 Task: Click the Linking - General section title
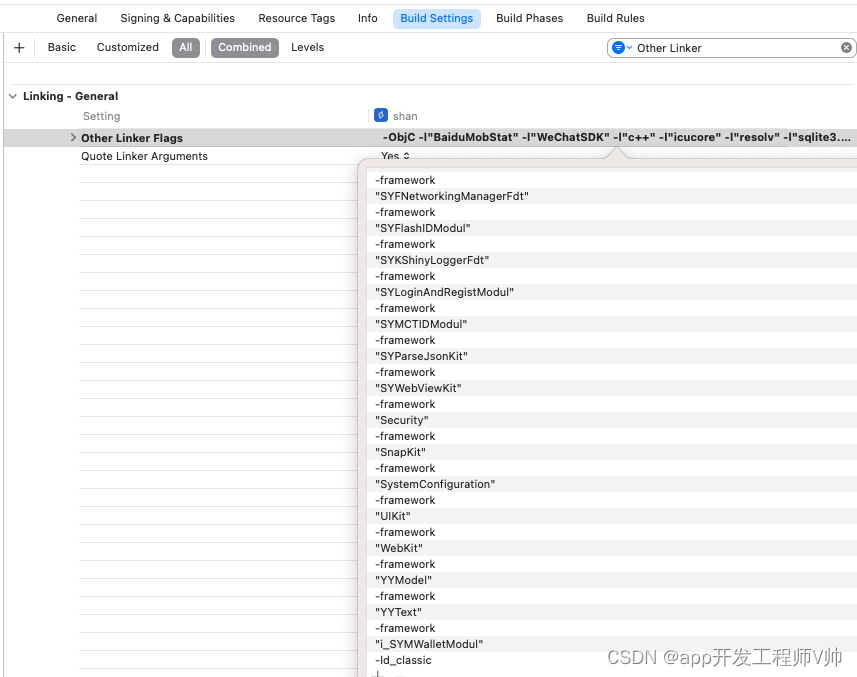[71, 96]
